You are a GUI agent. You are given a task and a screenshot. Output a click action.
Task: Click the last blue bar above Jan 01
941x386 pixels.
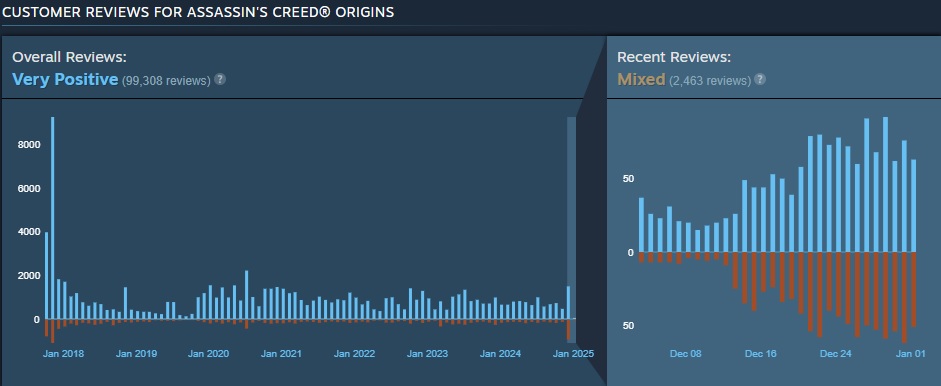(x=913, y=205)
